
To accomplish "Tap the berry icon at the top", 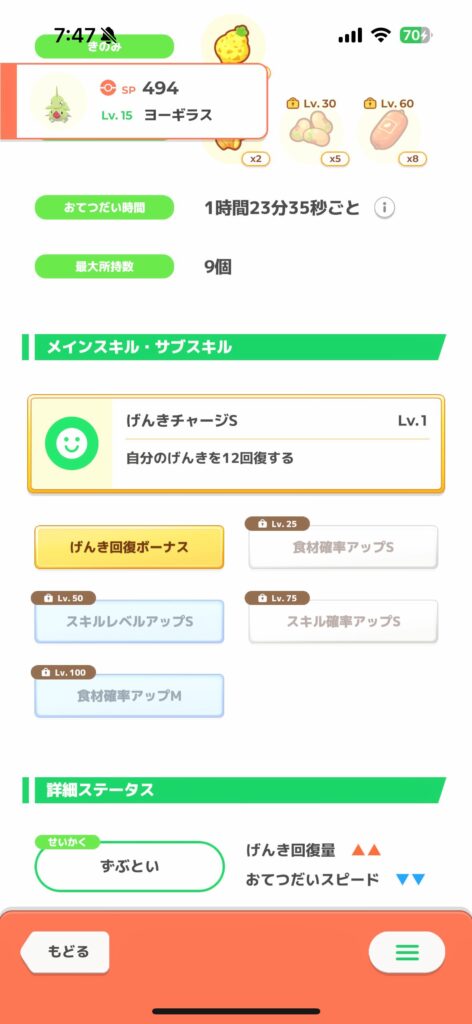I will tap(232, 40).
